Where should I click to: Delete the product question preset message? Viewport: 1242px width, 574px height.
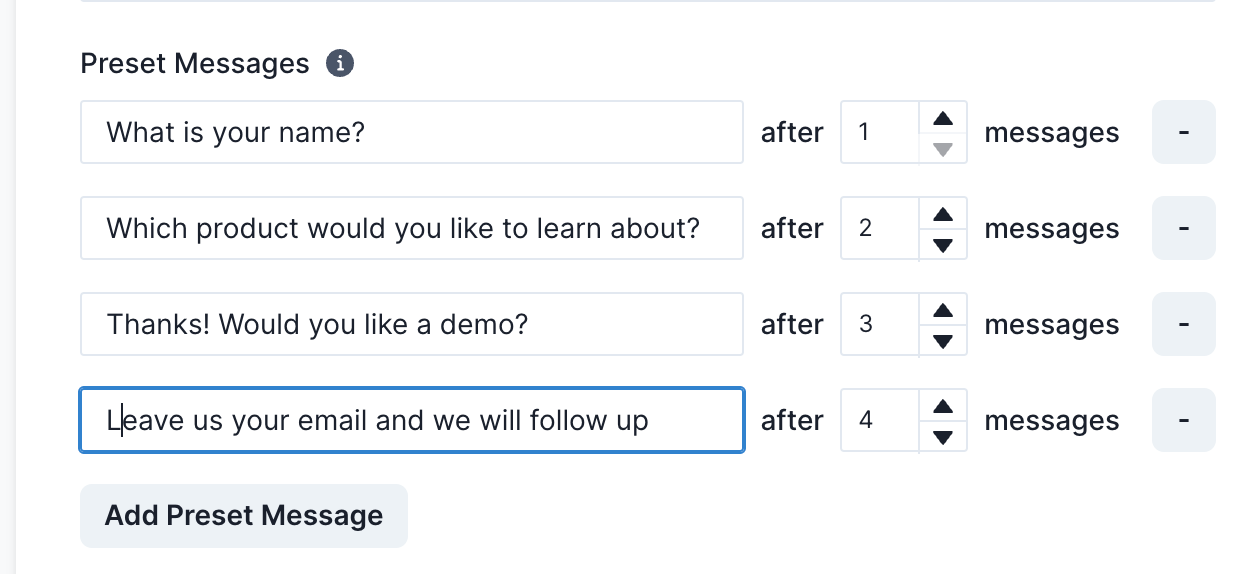point(1183,228)
